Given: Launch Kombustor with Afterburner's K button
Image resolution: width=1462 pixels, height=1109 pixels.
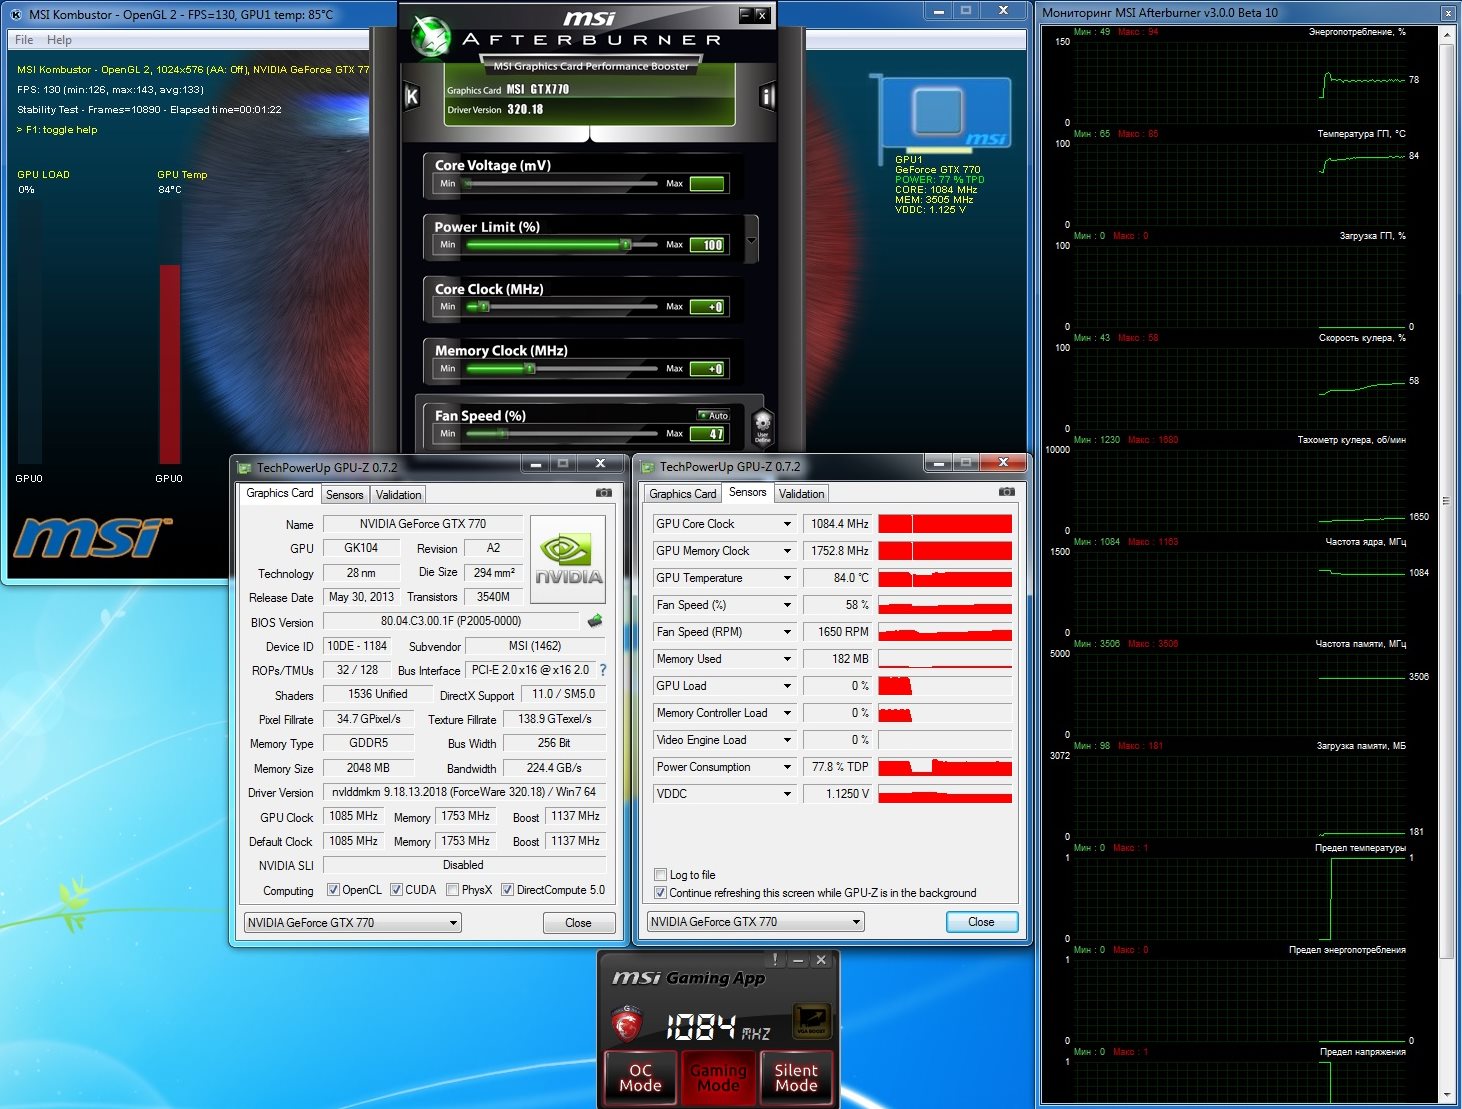Looking at the screenshot, I should (x=411, y=96).
